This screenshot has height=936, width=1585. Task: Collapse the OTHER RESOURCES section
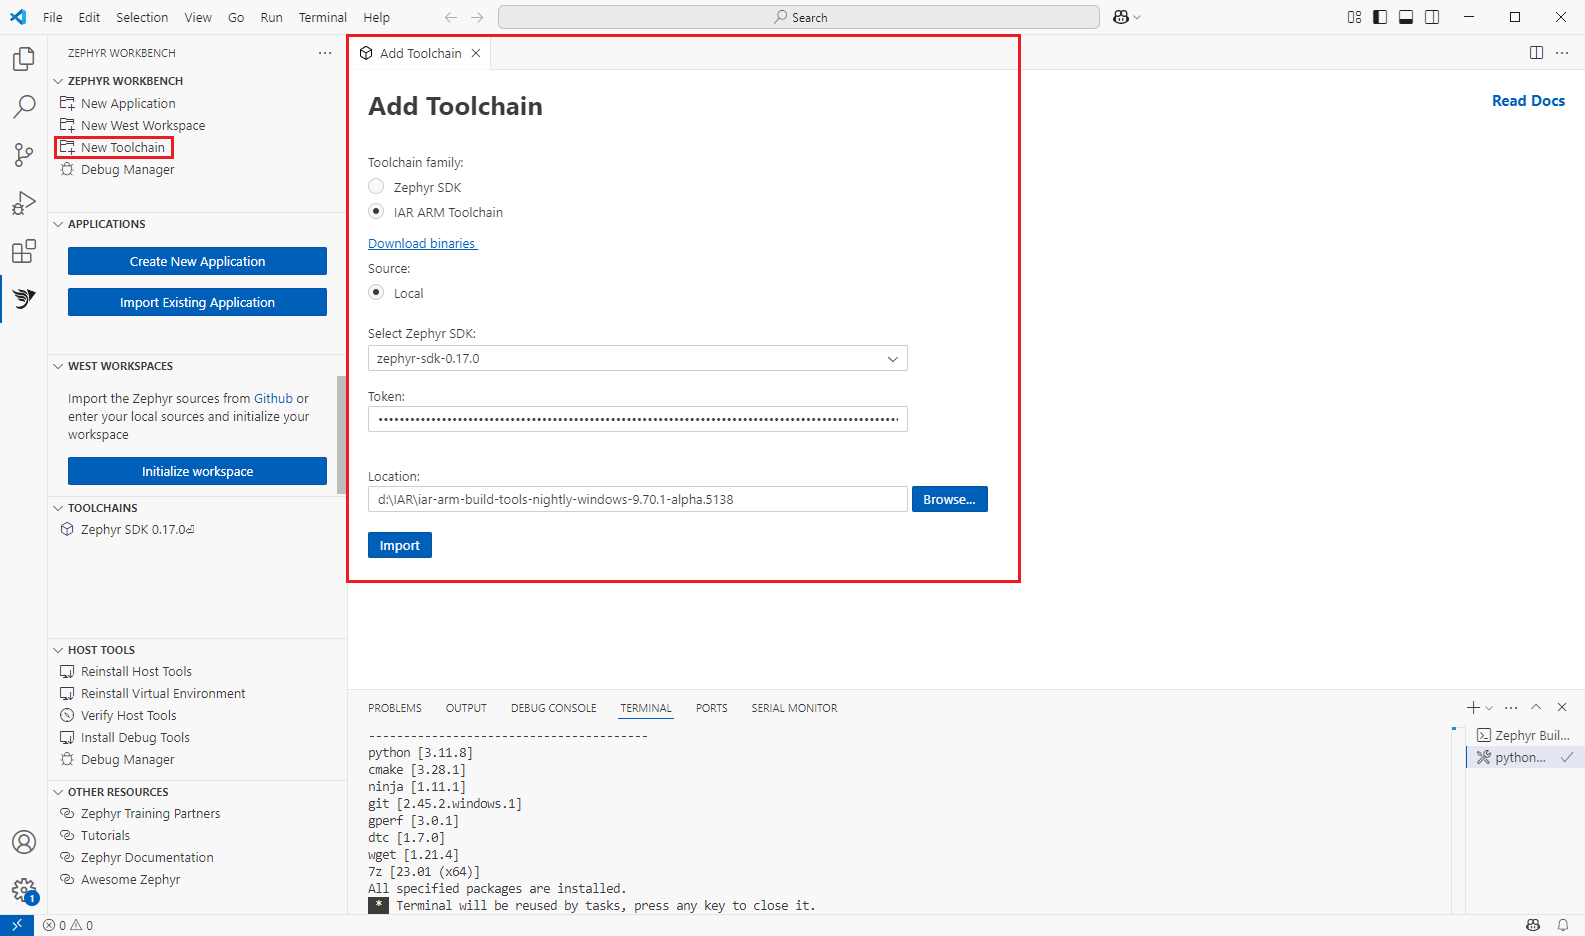pos(58,792)
